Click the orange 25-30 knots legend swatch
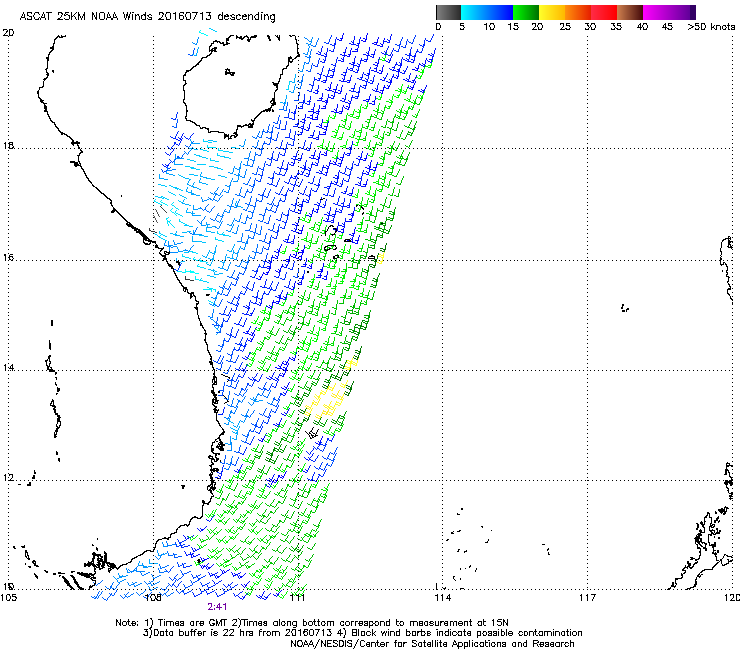This screenshot has width=740, height=650. (578, 12)
